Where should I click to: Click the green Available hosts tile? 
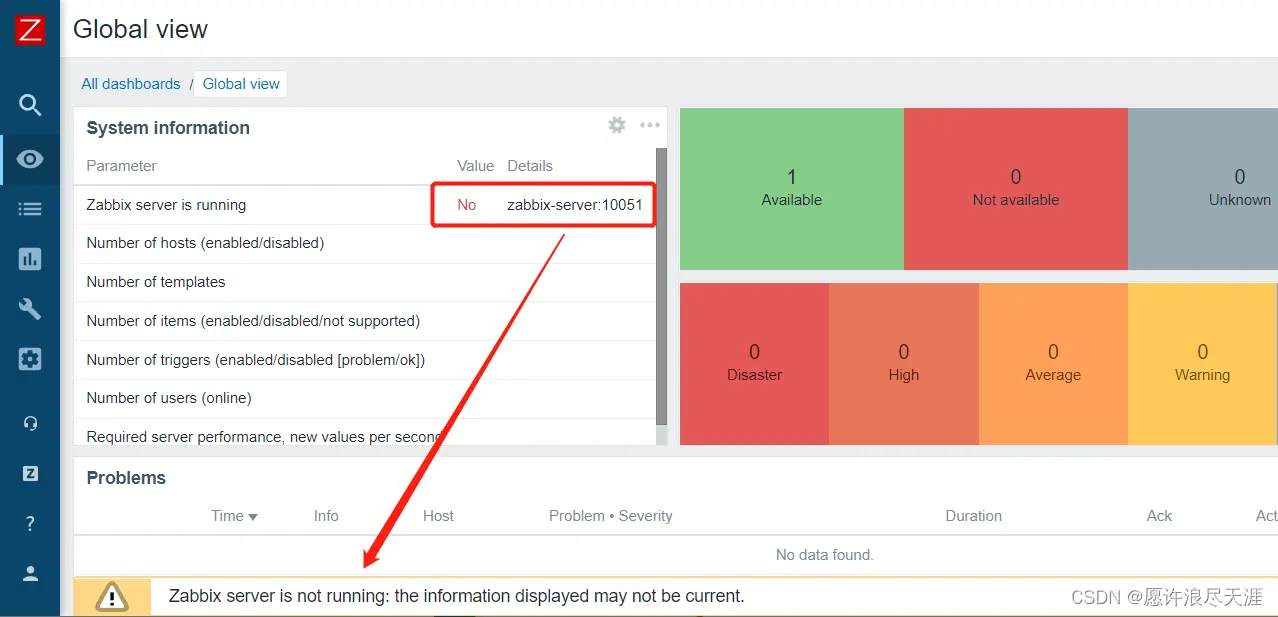[x=791, y=188]
